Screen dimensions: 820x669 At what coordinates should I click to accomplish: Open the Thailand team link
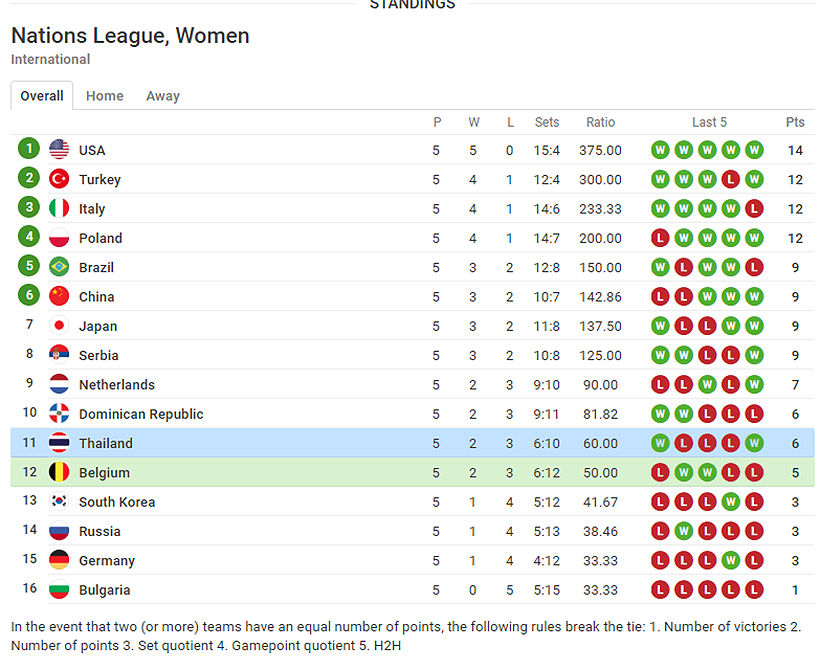106,443
